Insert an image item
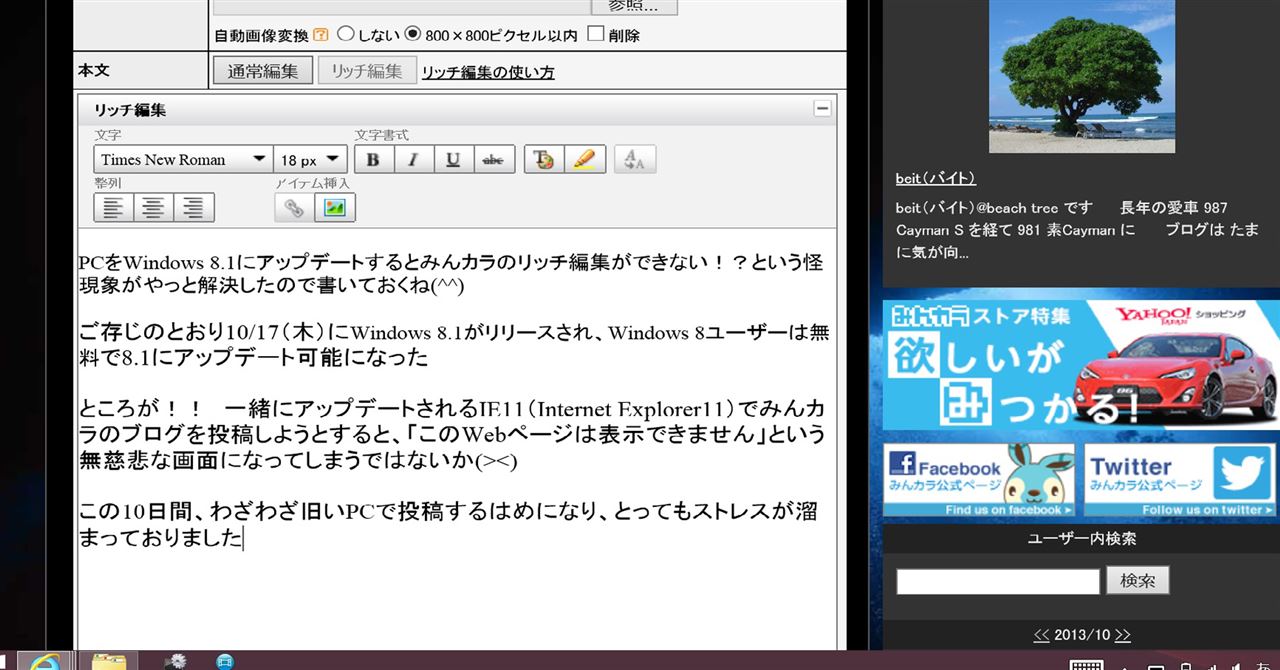Screen dimensions: 1280x670 click(335, 207)
